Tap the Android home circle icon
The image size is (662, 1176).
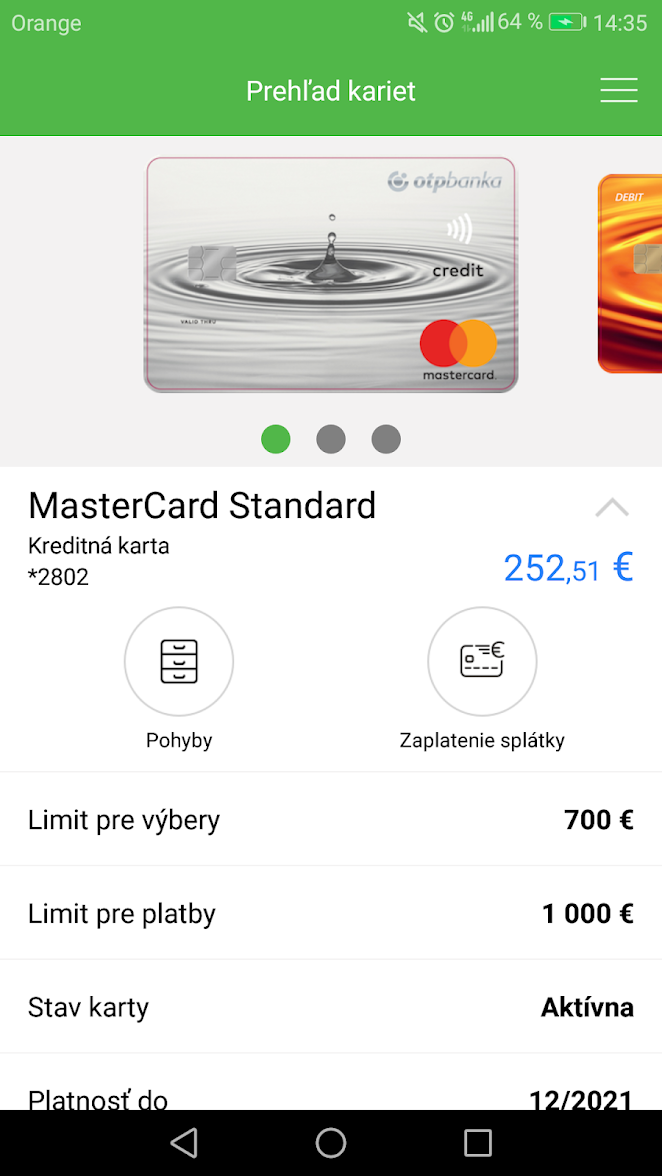click(x=331, y=1142)
